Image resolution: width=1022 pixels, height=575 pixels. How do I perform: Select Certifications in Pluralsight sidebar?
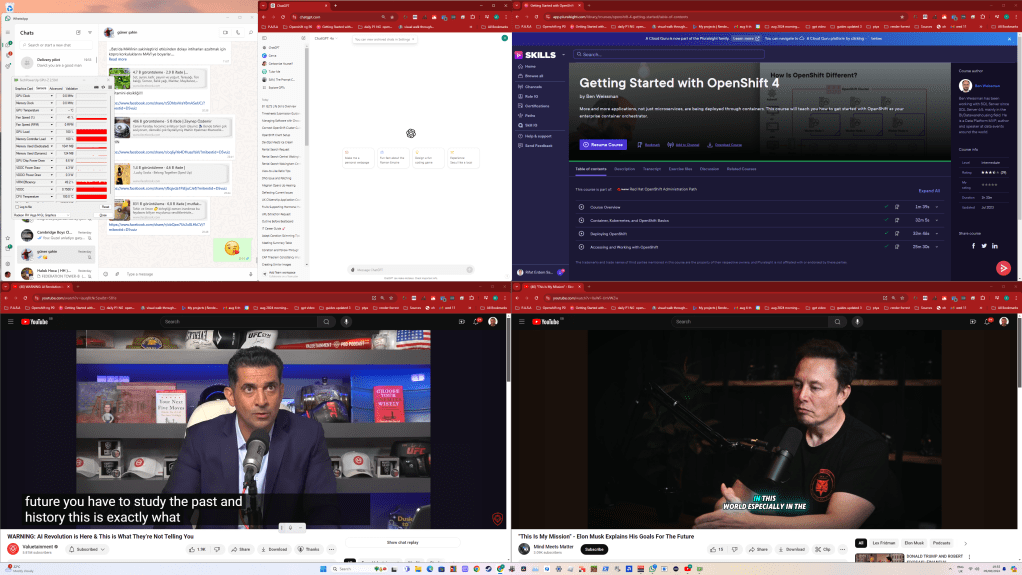coord(536,106)
